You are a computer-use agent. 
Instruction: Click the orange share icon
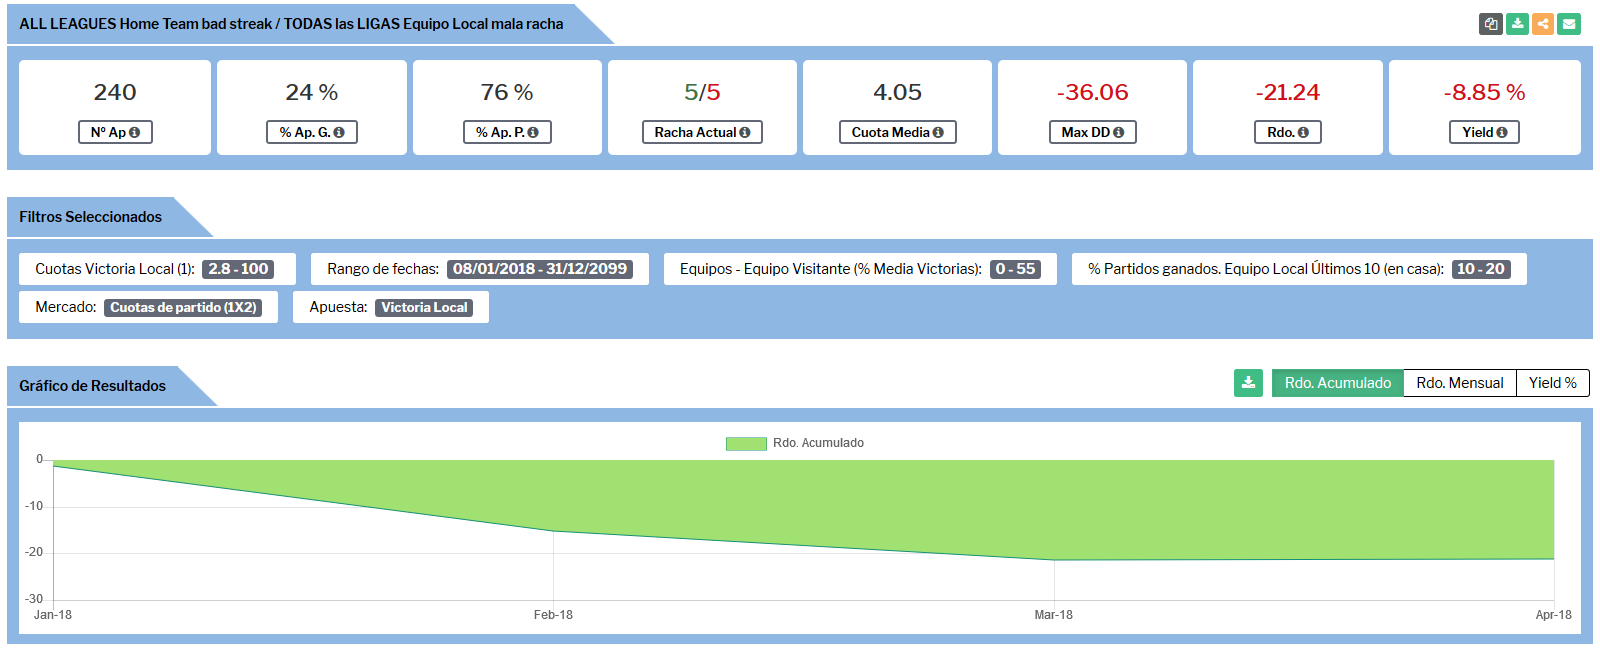(1543, 24)
